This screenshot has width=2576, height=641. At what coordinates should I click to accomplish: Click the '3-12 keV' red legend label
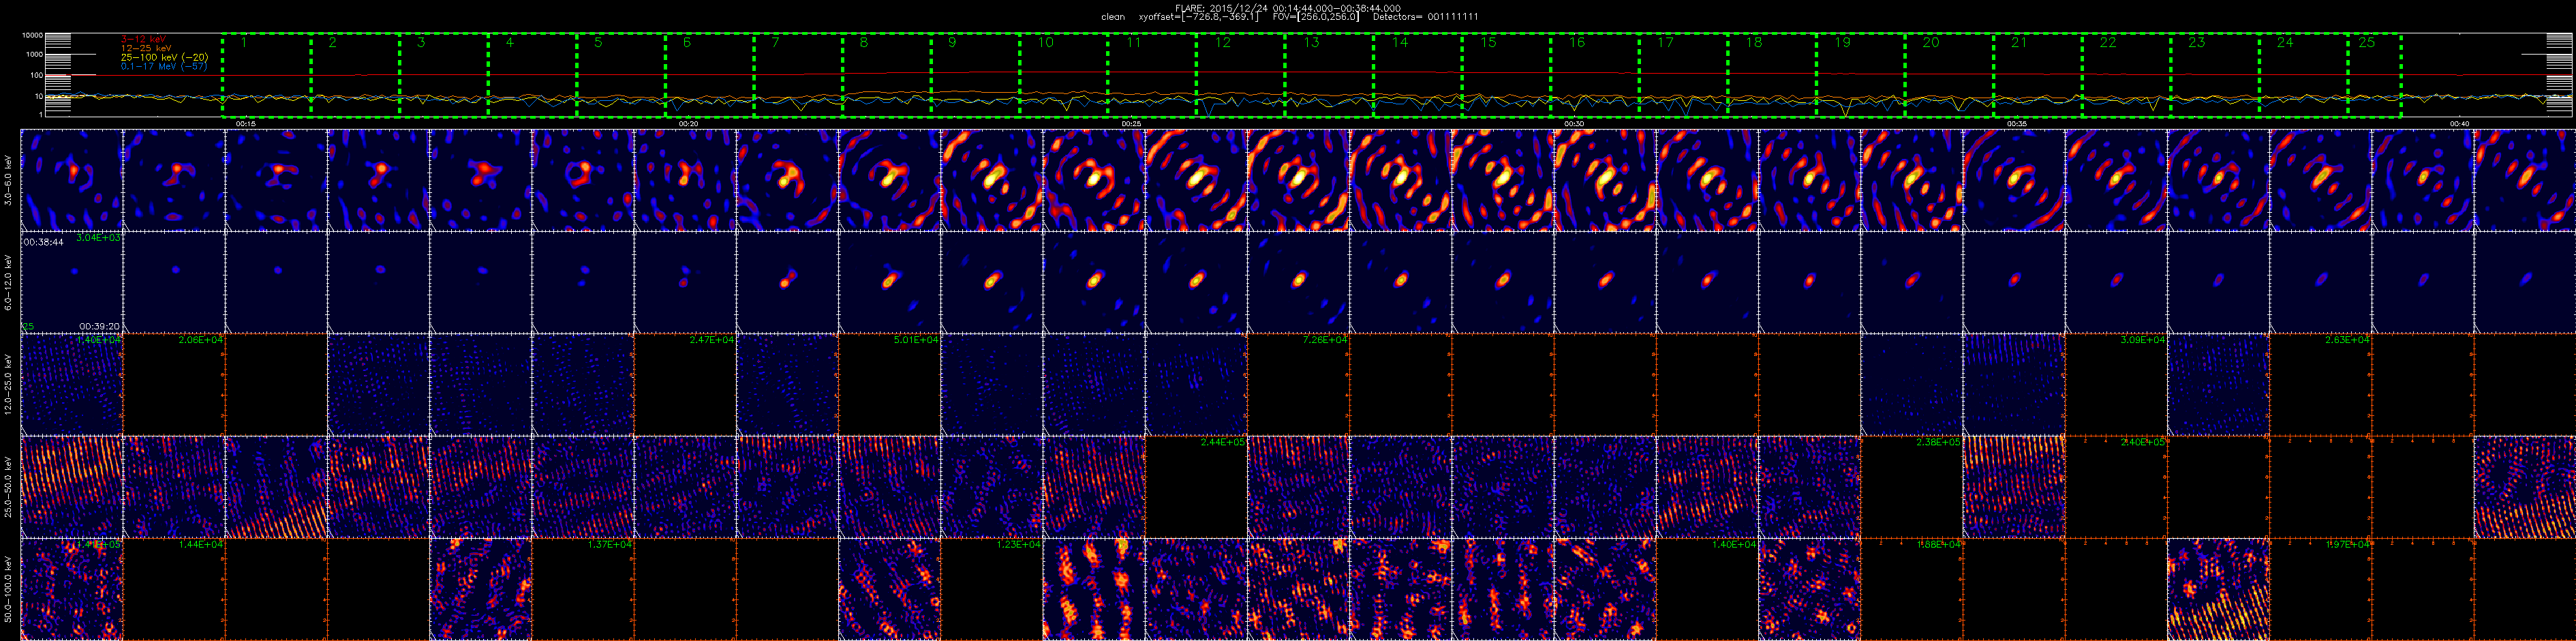pos(144,39)
